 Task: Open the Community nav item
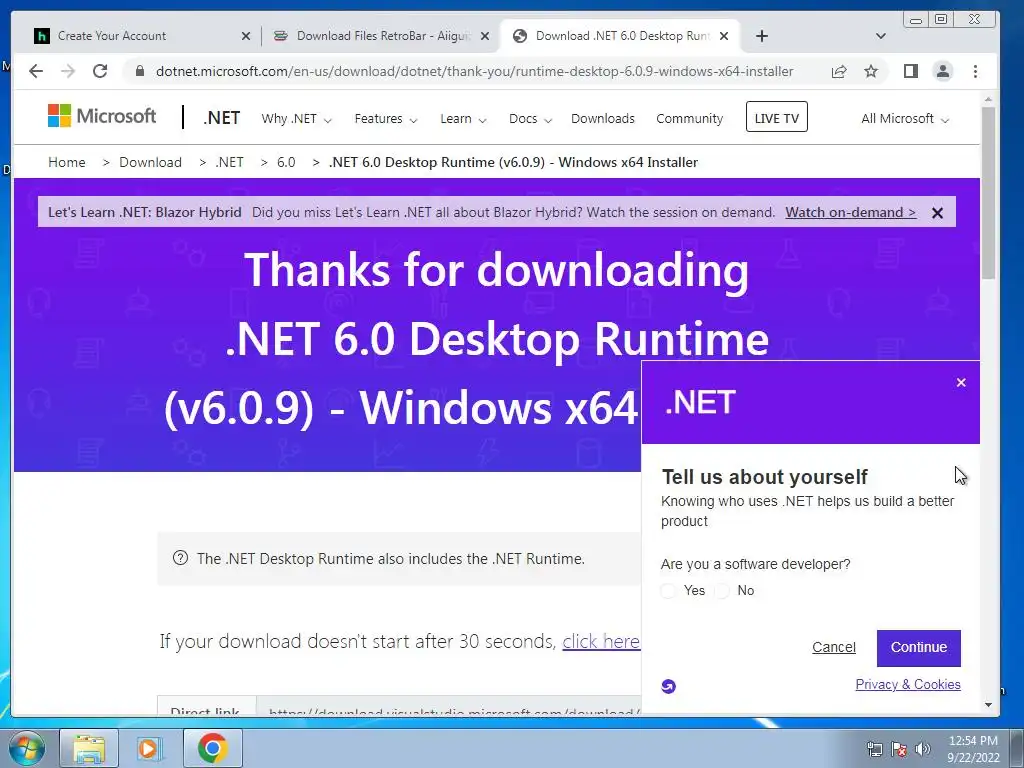tap(690, 119)
